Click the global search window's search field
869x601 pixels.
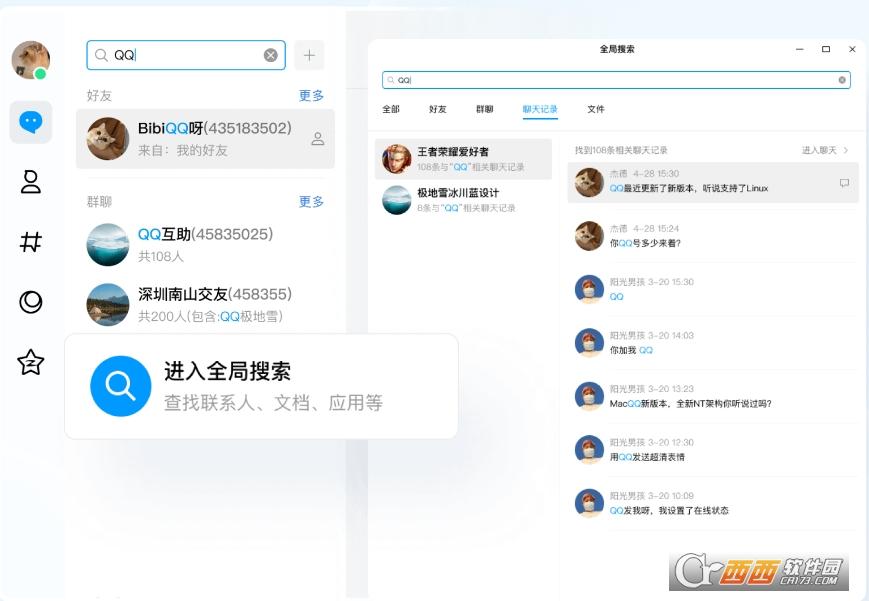(x=616, y=80)
